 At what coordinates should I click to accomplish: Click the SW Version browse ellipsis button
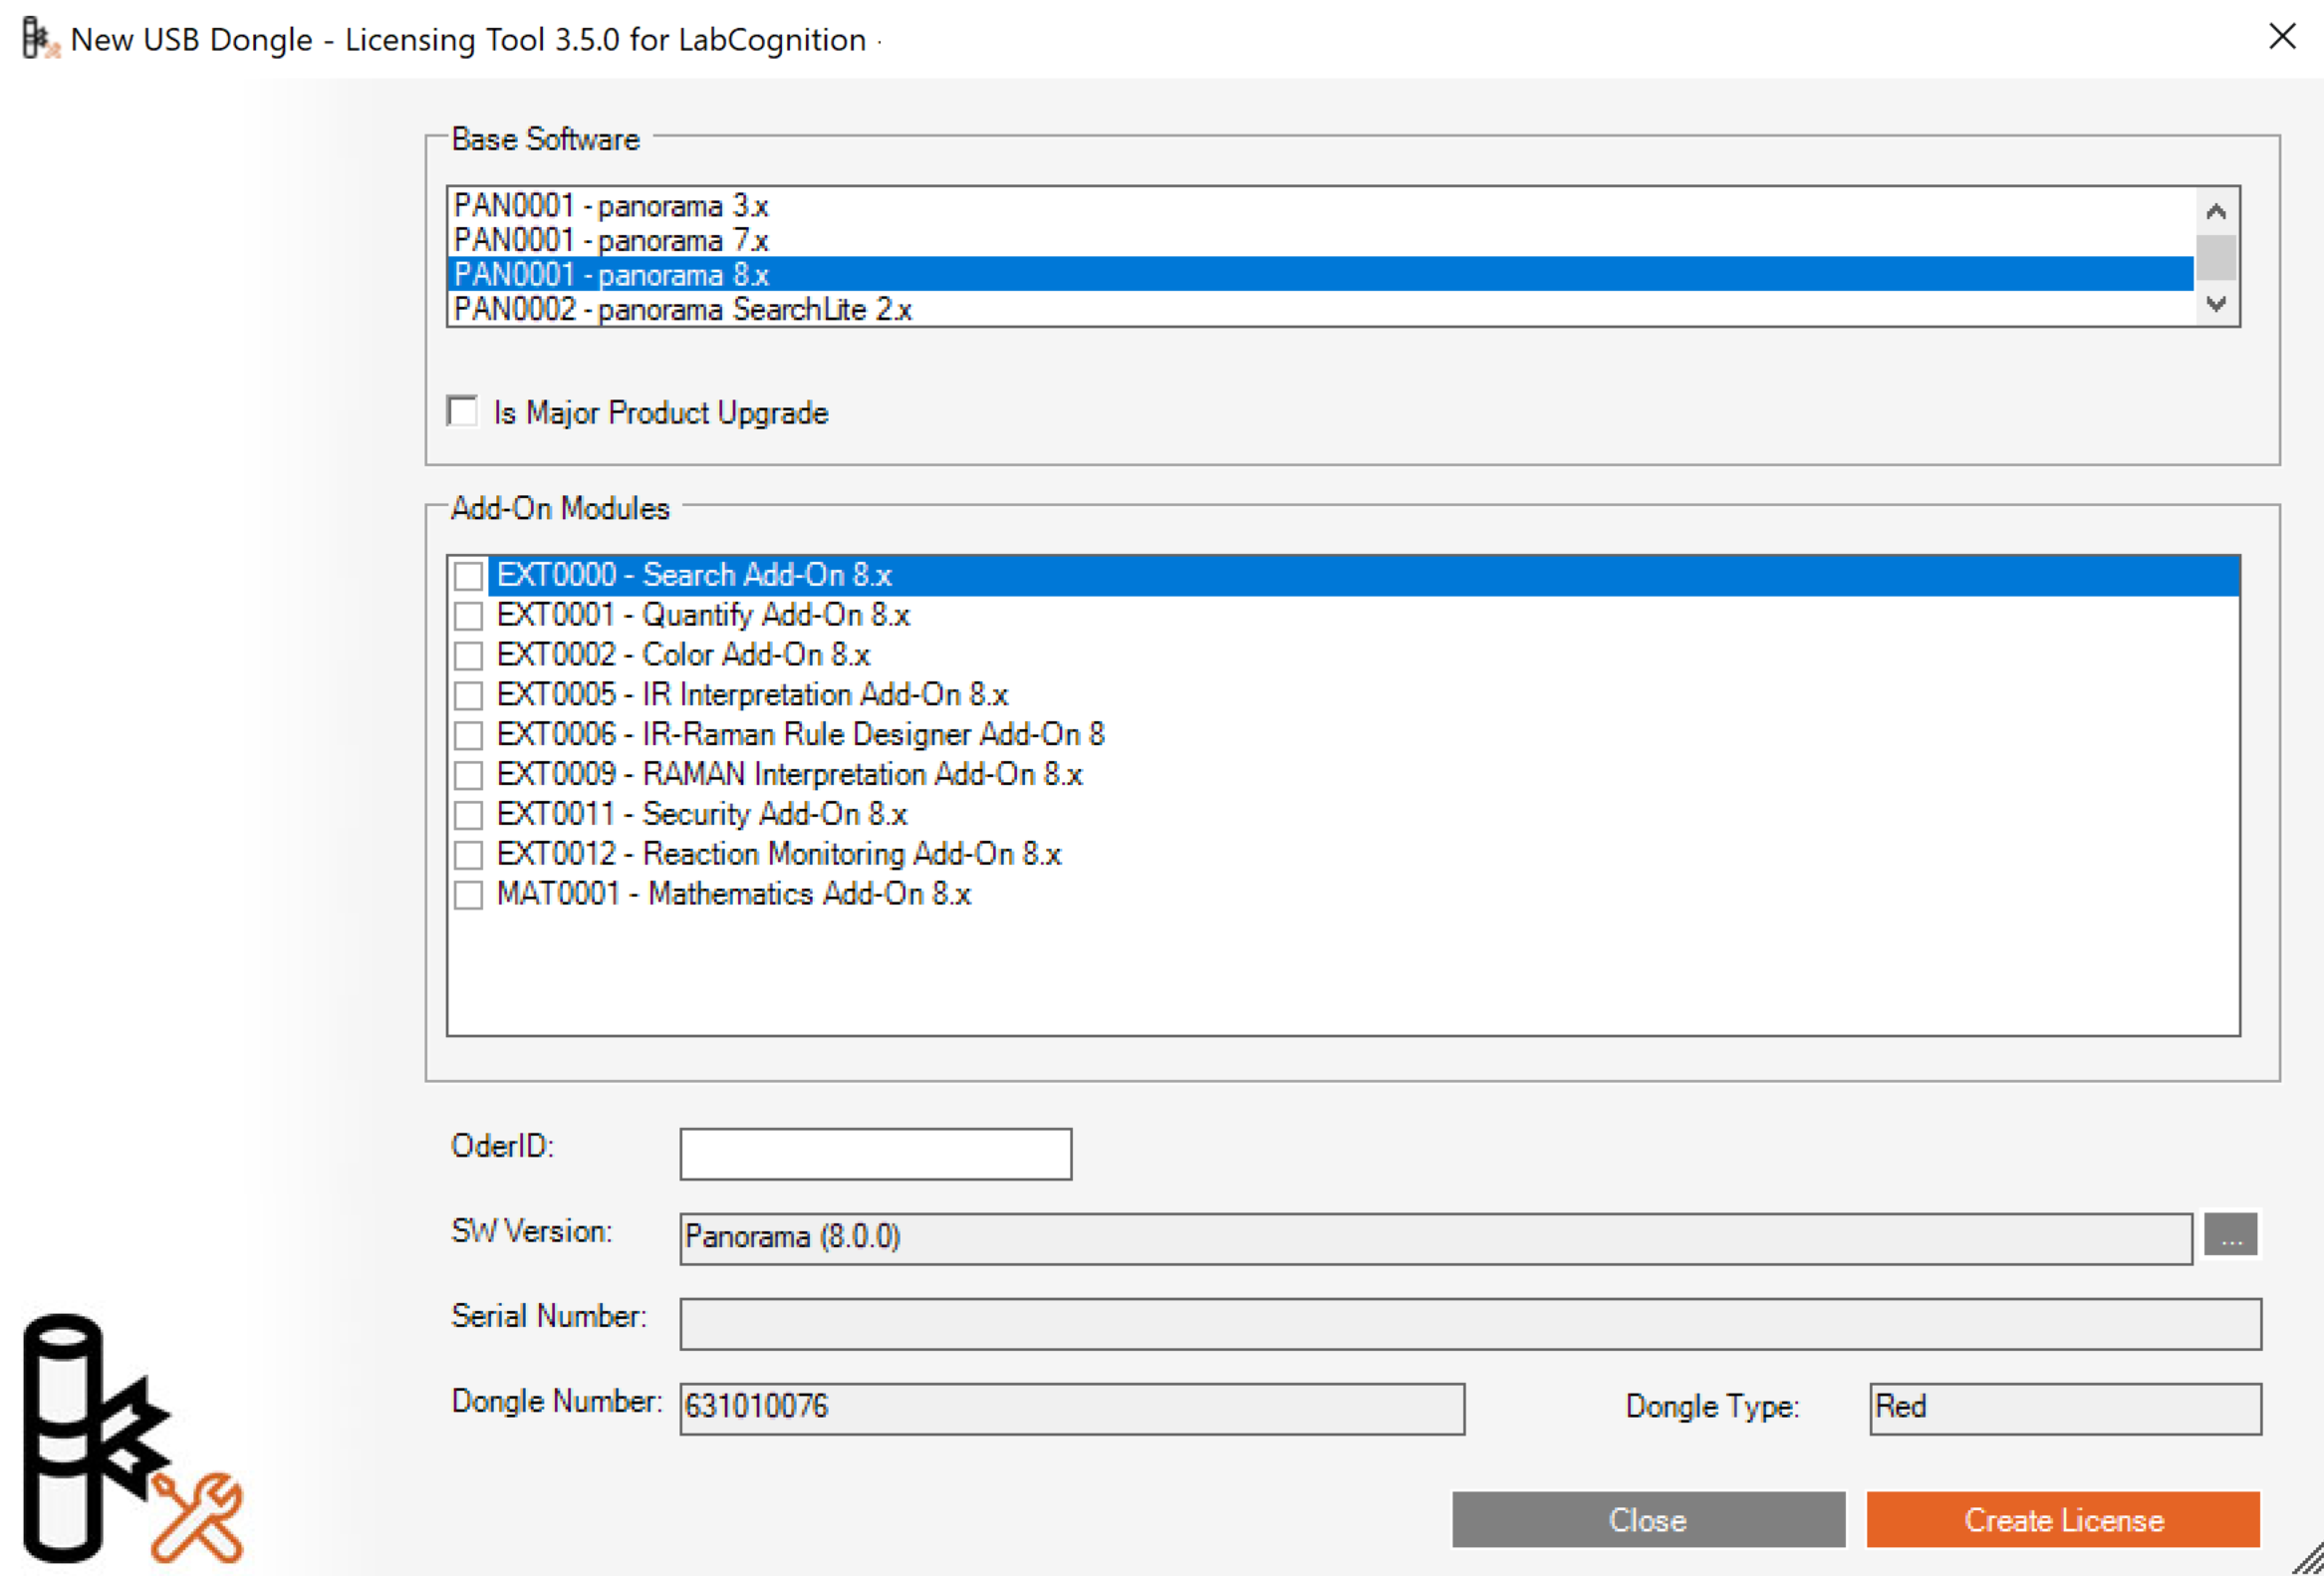[2231, 1236]
